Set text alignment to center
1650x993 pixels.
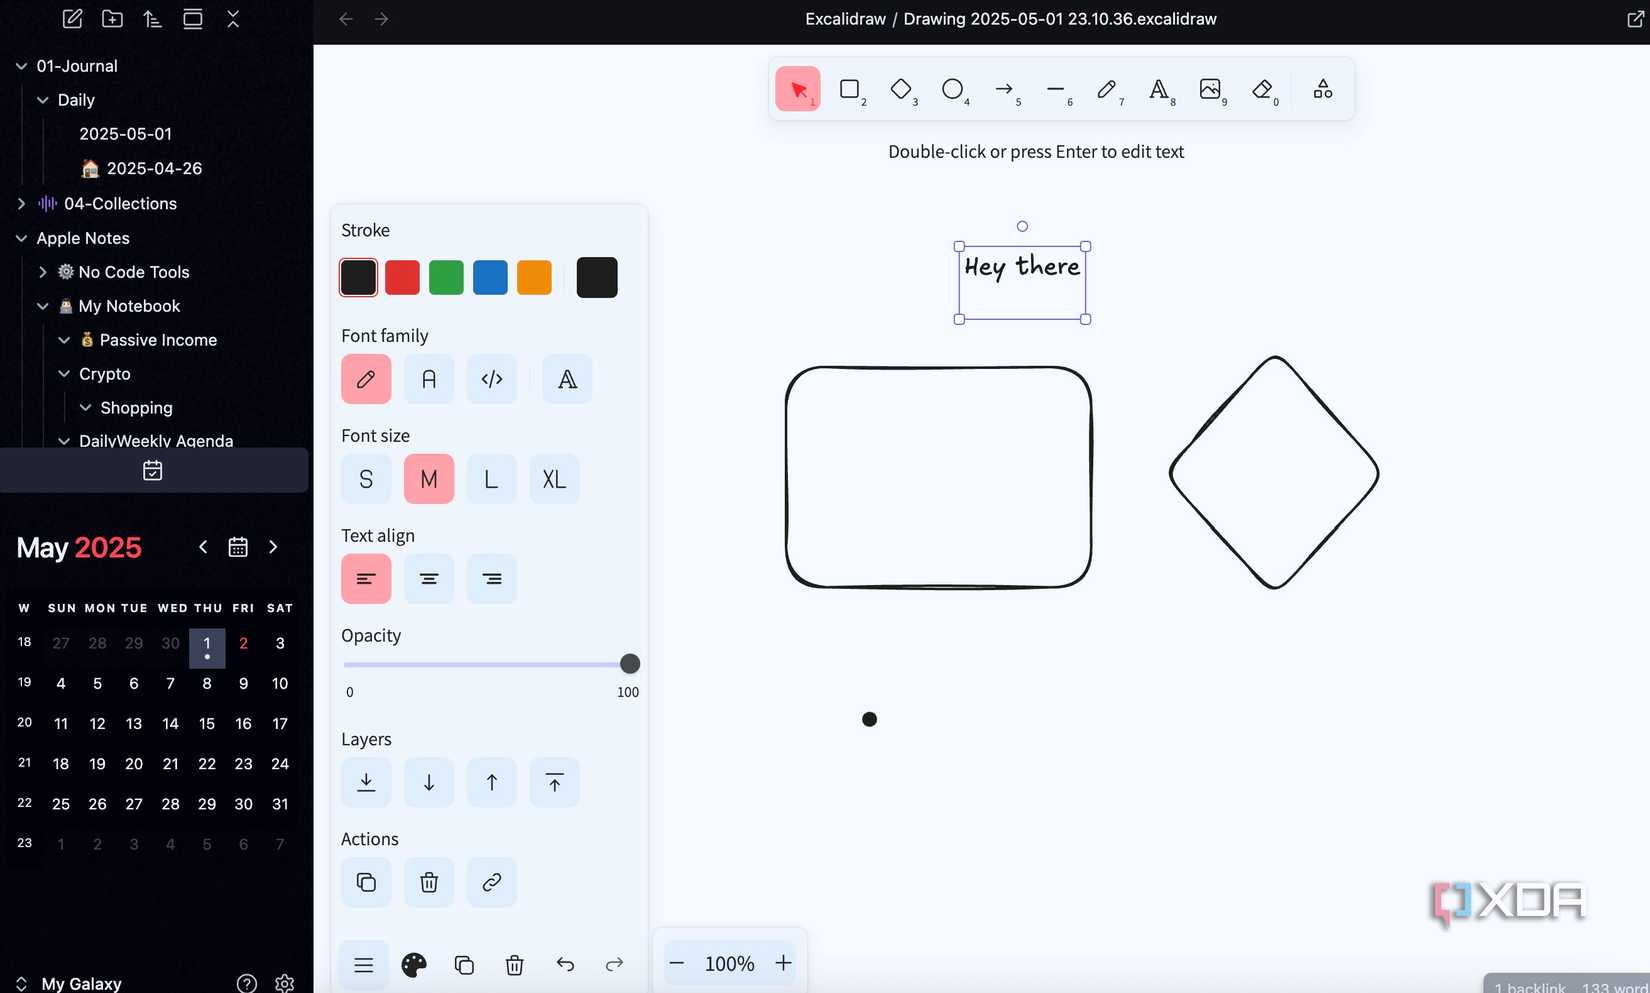point(428,579)
